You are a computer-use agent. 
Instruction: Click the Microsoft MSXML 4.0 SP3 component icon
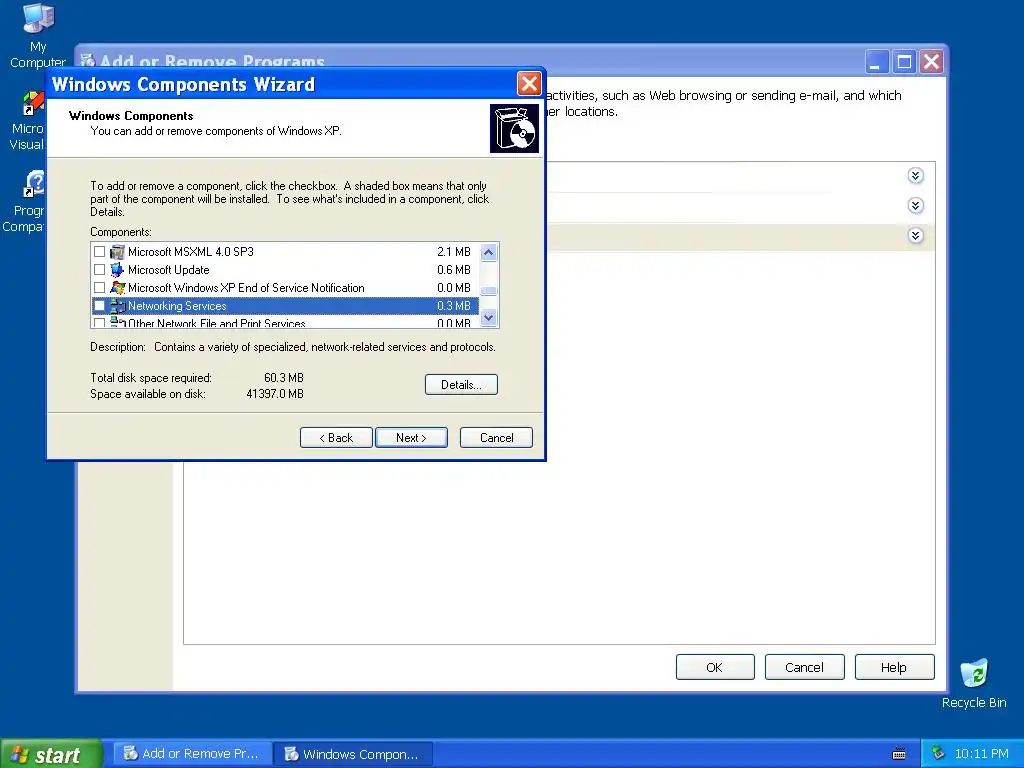[118, 251]
